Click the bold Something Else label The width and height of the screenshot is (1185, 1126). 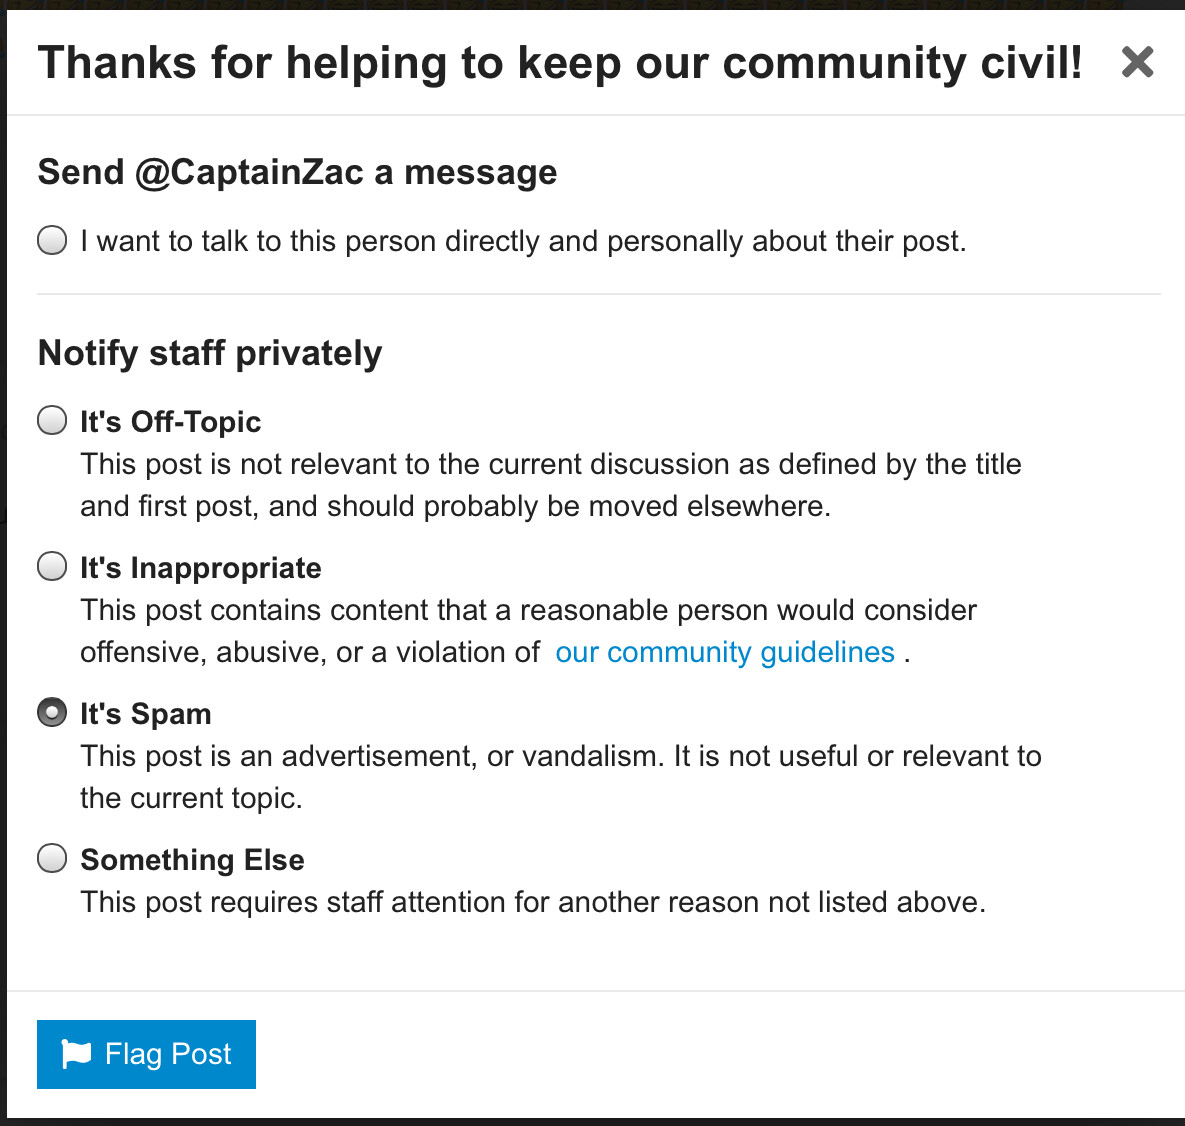(193, 860)
